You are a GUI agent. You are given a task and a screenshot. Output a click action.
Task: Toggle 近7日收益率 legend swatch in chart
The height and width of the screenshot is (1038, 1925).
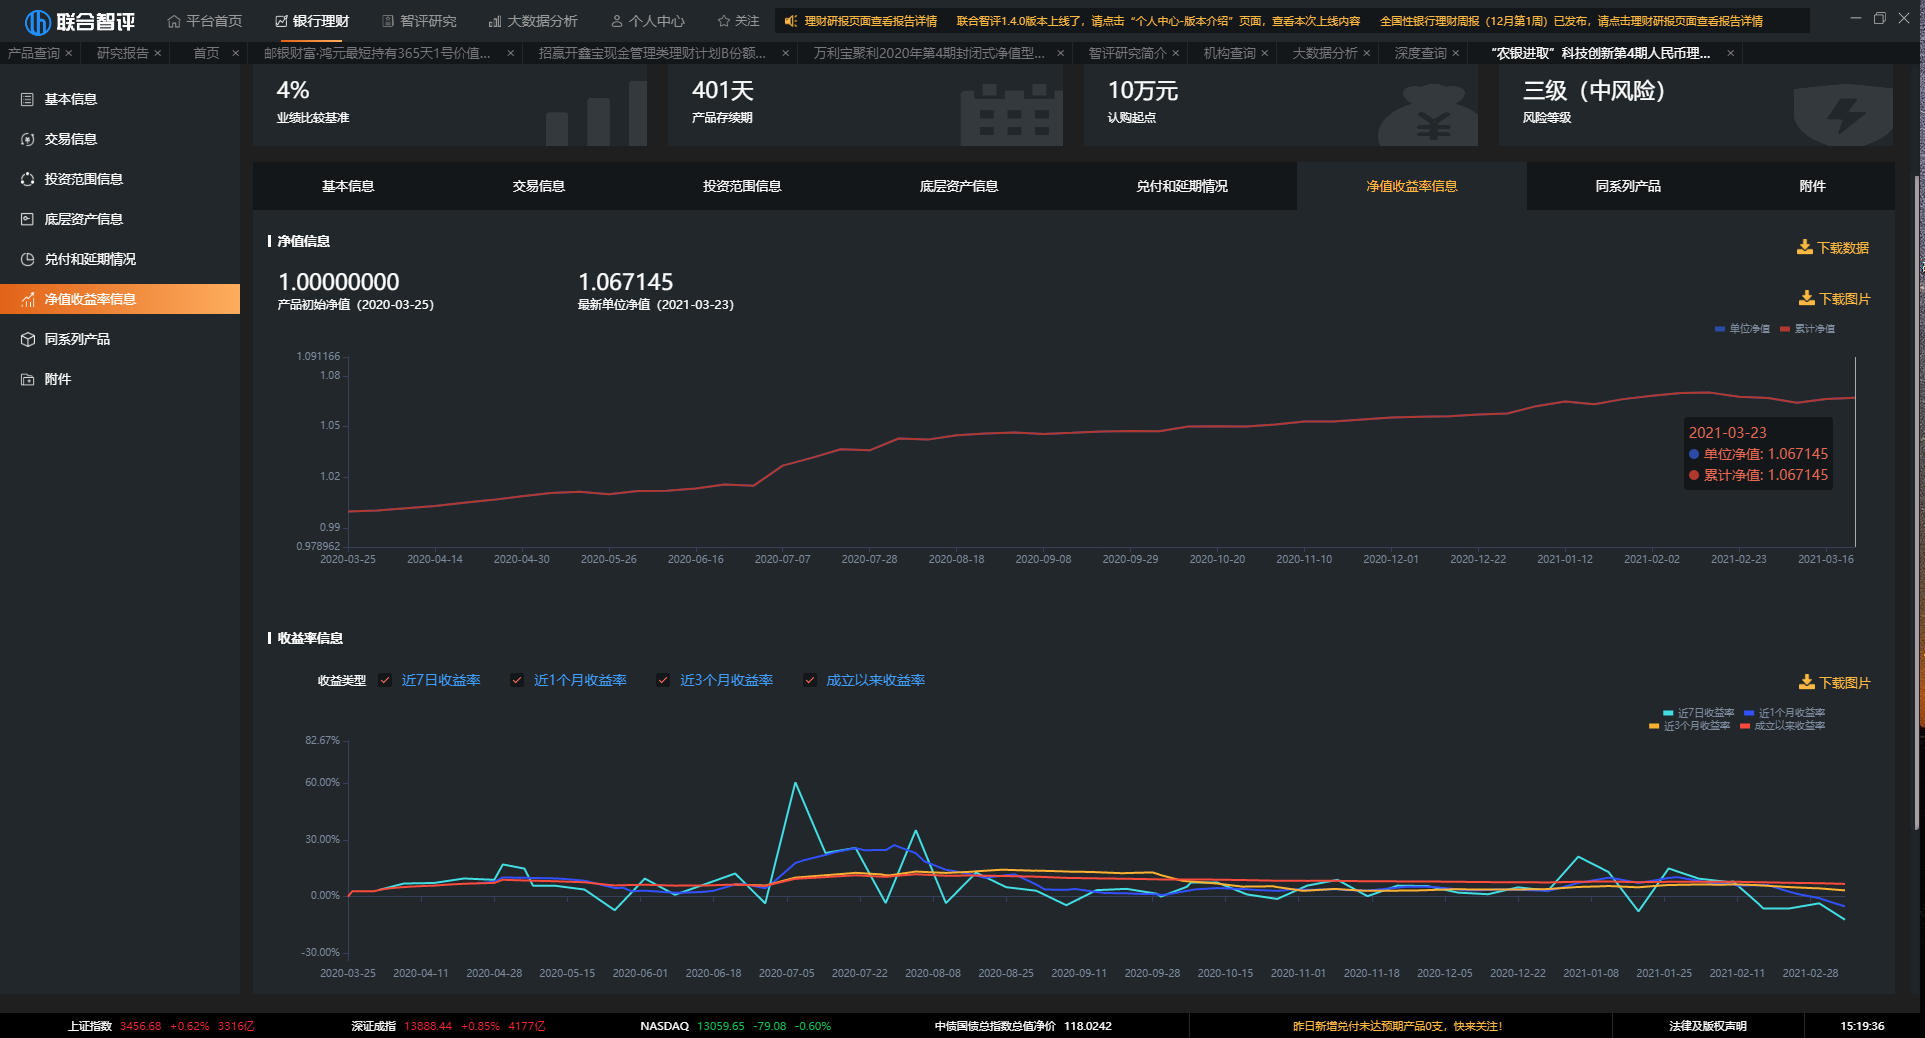point(1668,713)
